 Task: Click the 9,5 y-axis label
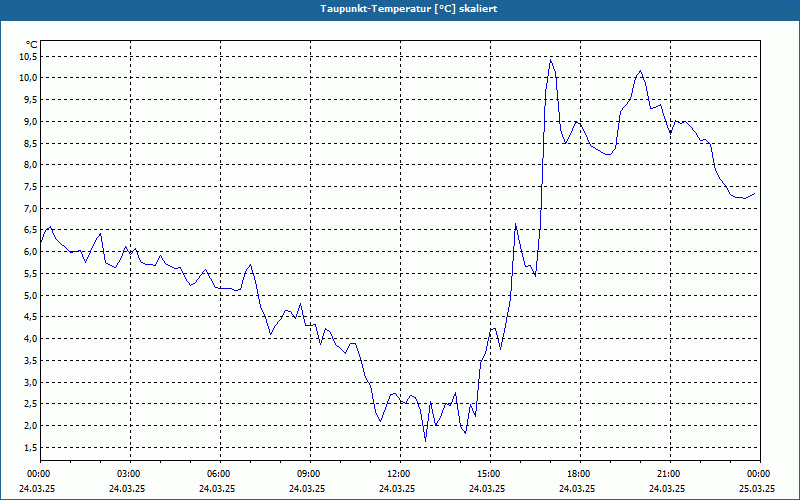coord(31,100)
